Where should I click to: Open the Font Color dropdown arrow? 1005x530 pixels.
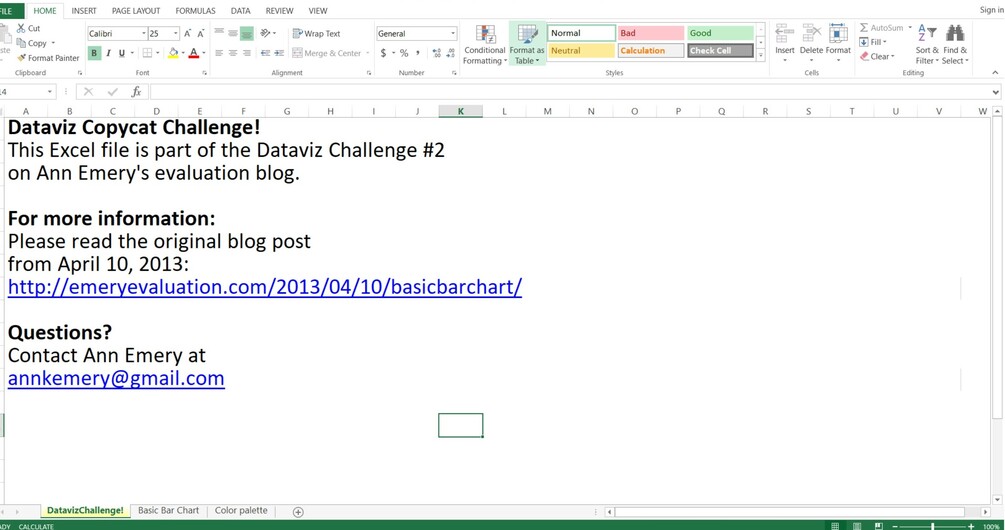coord(204,53)
